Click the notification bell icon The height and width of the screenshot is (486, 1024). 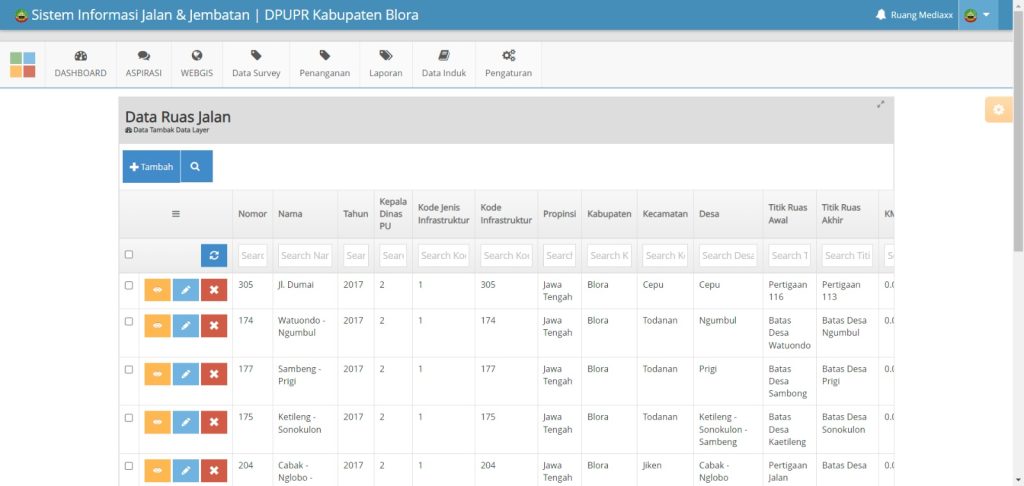coord(880,14)
